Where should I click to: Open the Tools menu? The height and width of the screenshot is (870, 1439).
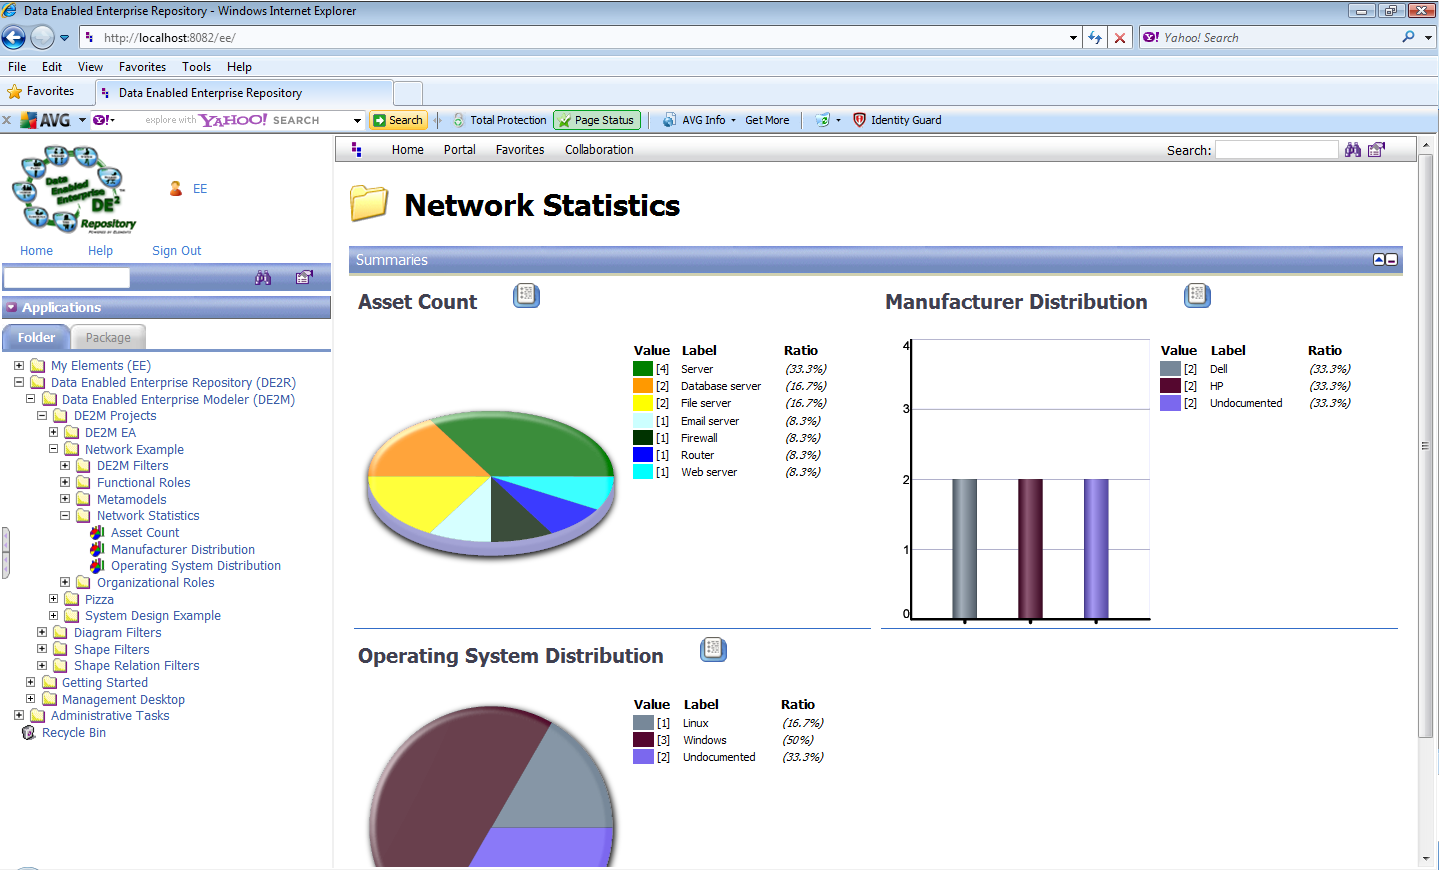click(196, 67)
